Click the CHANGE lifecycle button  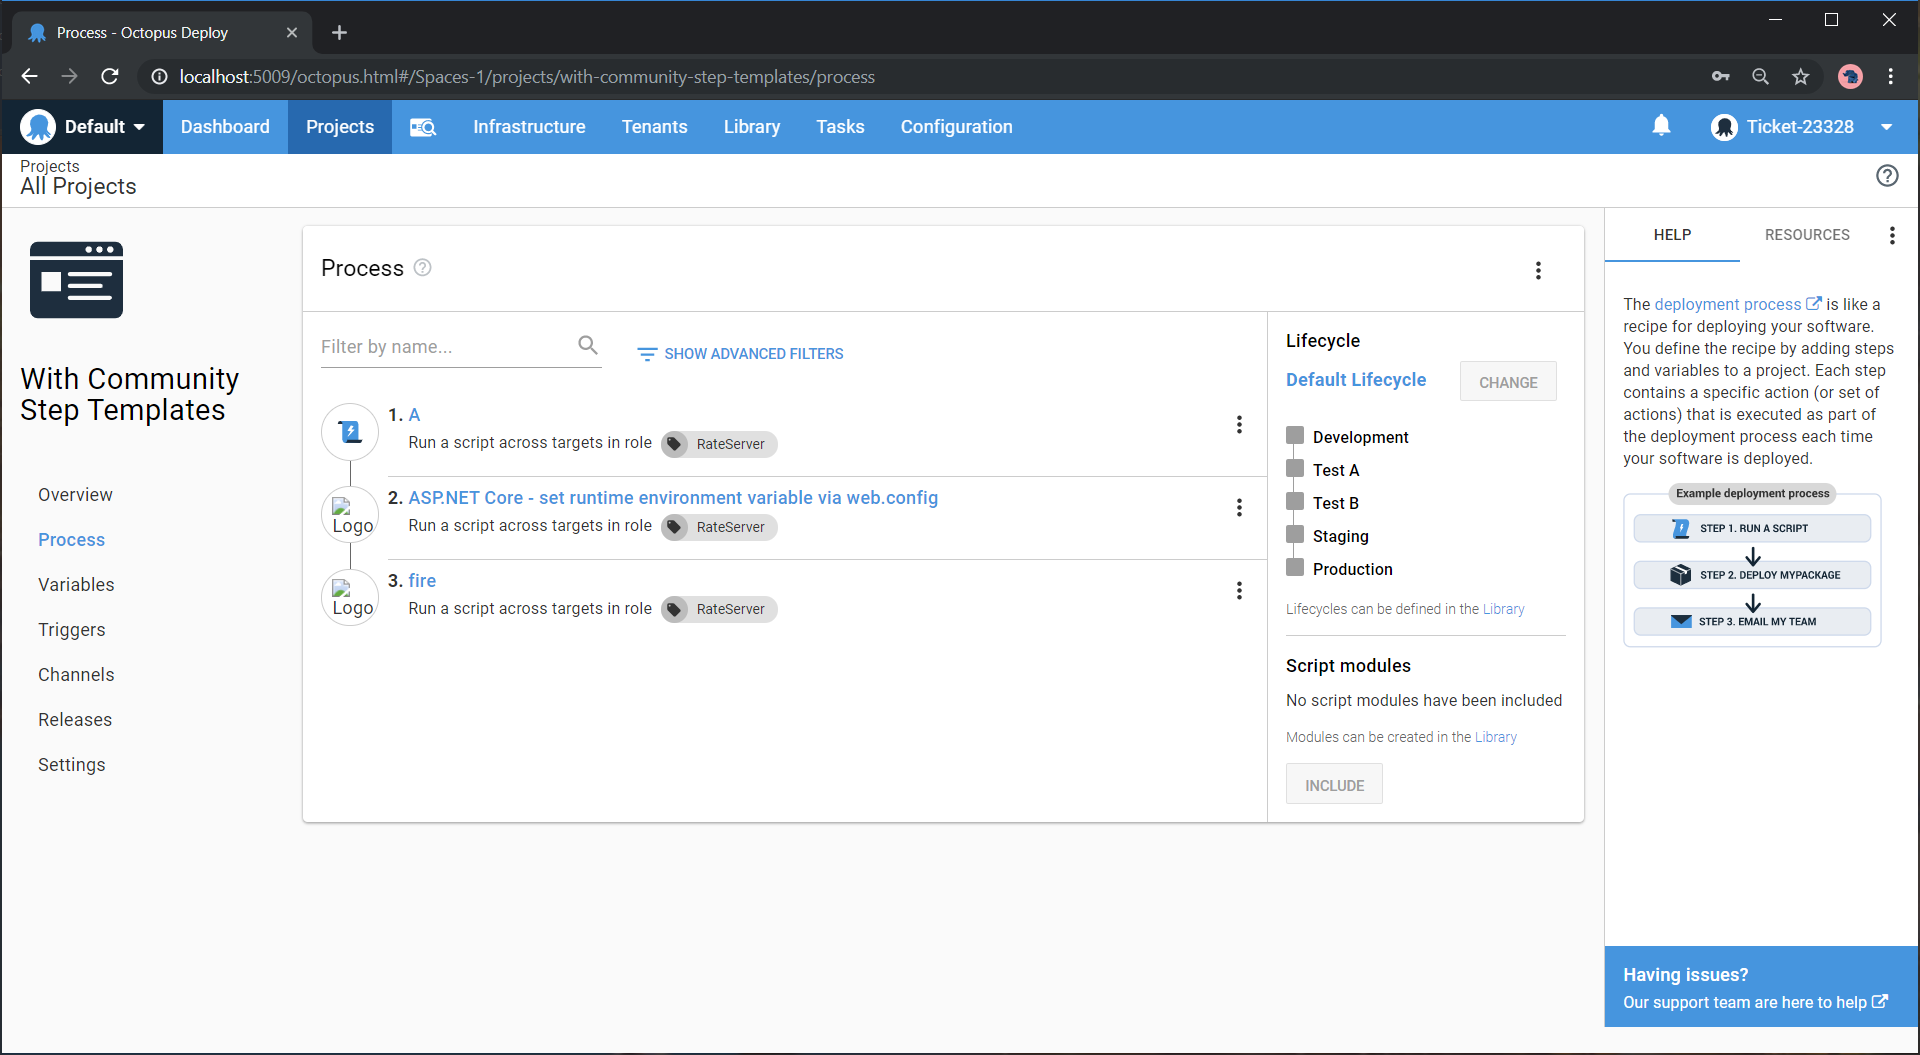tap(1507, 381)
